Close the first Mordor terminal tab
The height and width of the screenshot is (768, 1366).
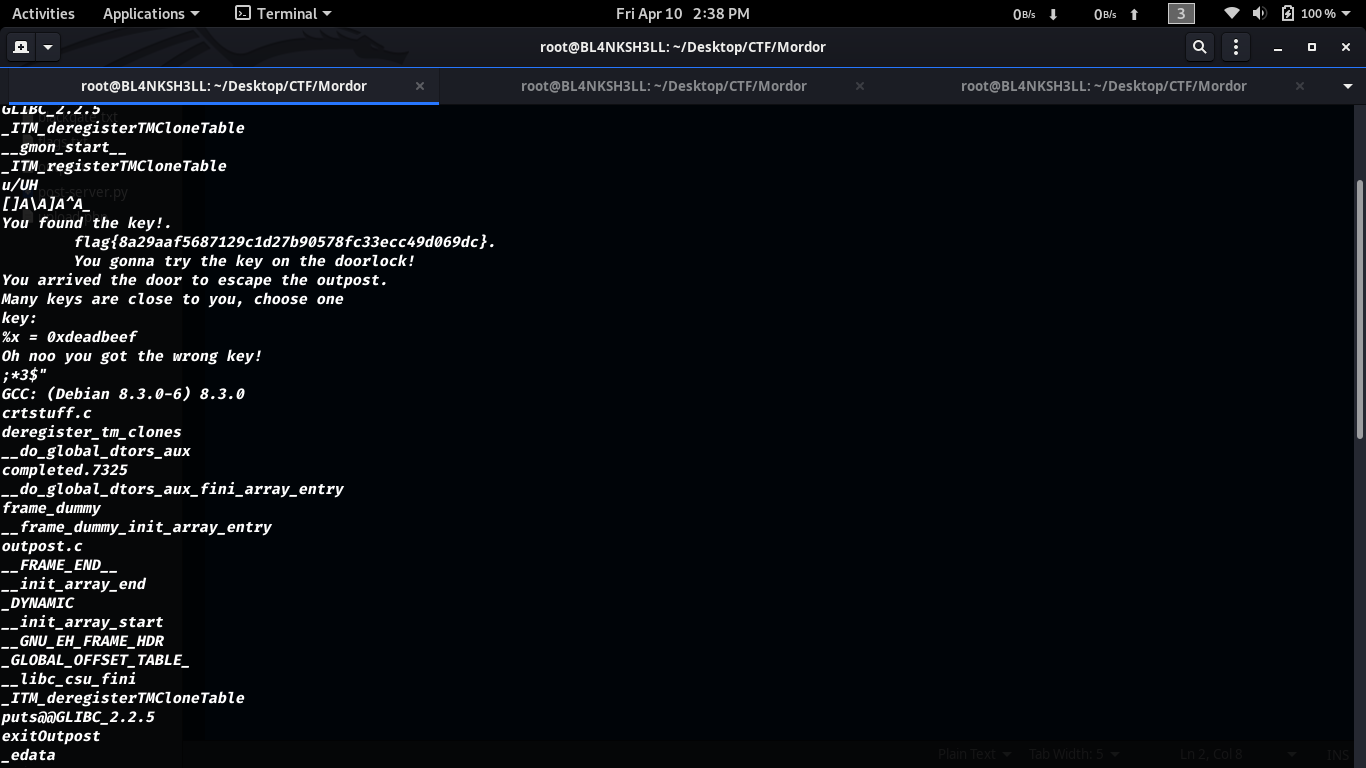[x=420, y=86]
